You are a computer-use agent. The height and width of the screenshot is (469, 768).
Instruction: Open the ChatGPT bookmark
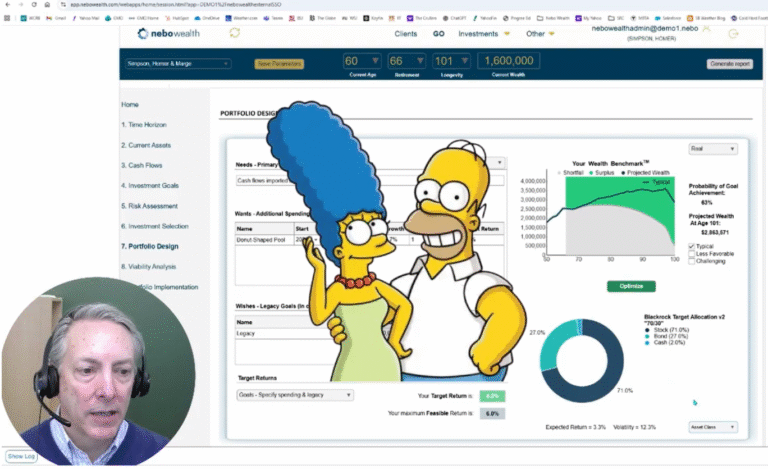(x=454, y=18)
